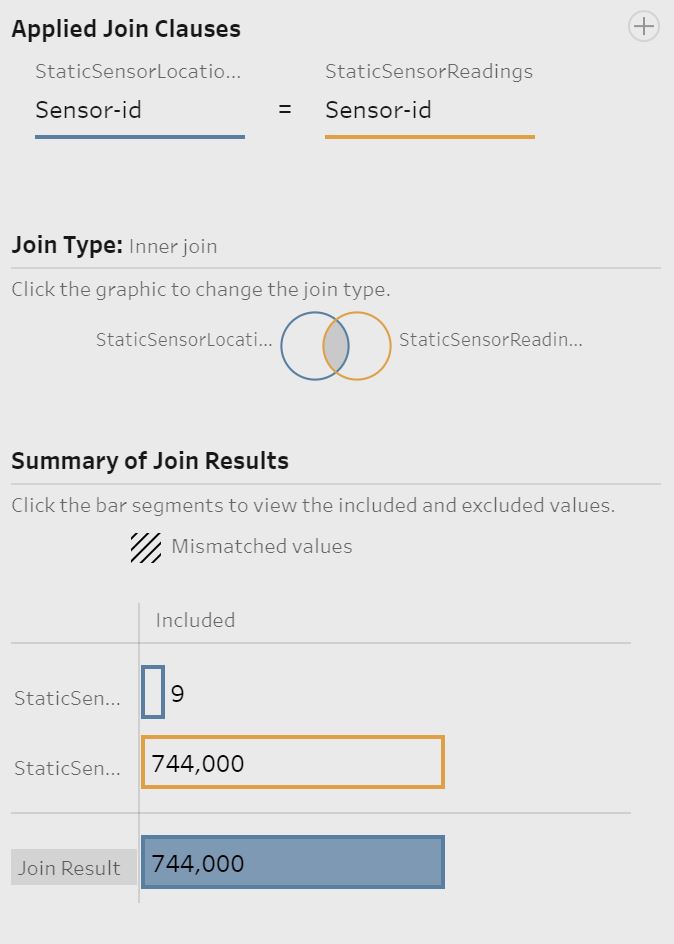Change the equals operator in join clause

pos(285,110)
